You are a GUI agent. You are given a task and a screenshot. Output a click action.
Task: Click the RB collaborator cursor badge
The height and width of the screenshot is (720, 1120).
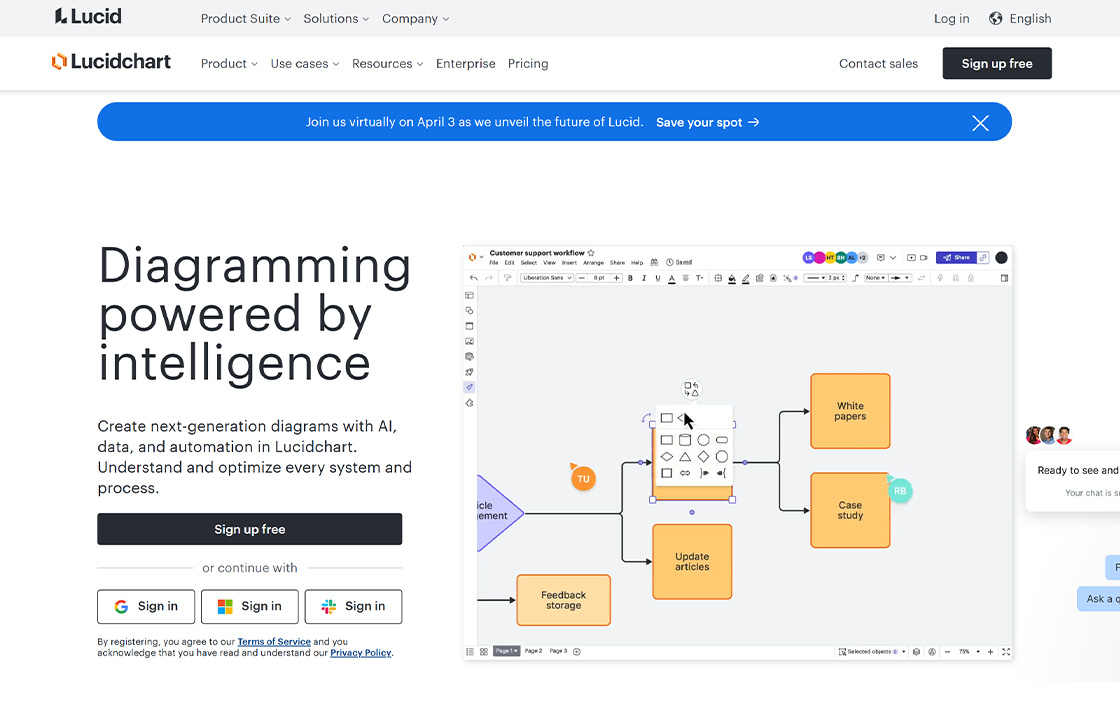tap(899, 491)
